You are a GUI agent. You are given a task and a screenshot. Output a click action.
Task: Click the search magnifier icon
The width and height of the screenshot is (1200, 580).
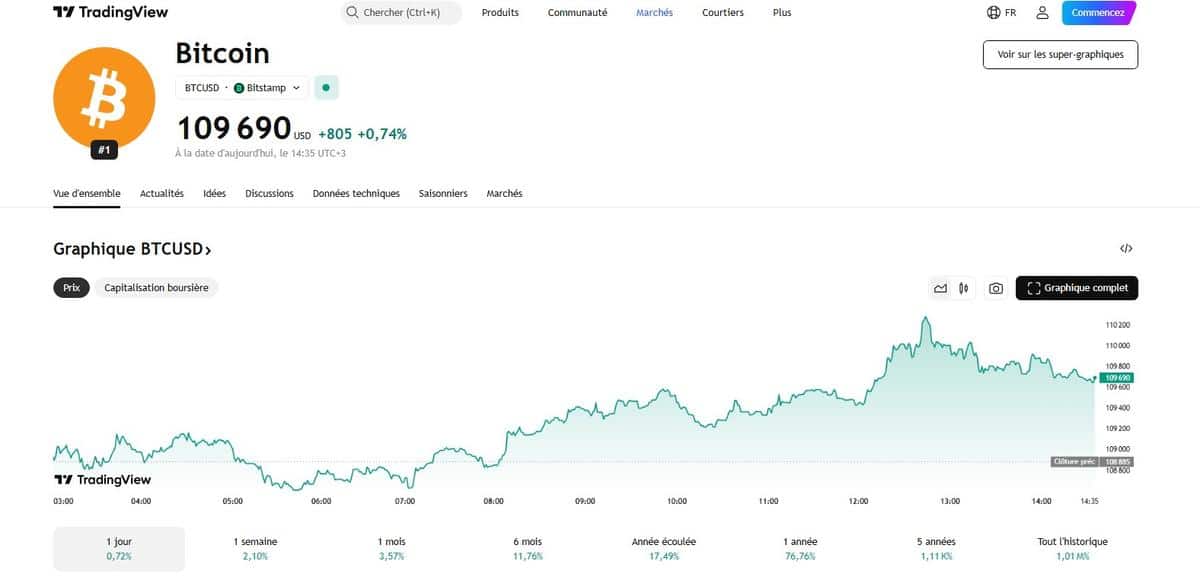[352, 13]
